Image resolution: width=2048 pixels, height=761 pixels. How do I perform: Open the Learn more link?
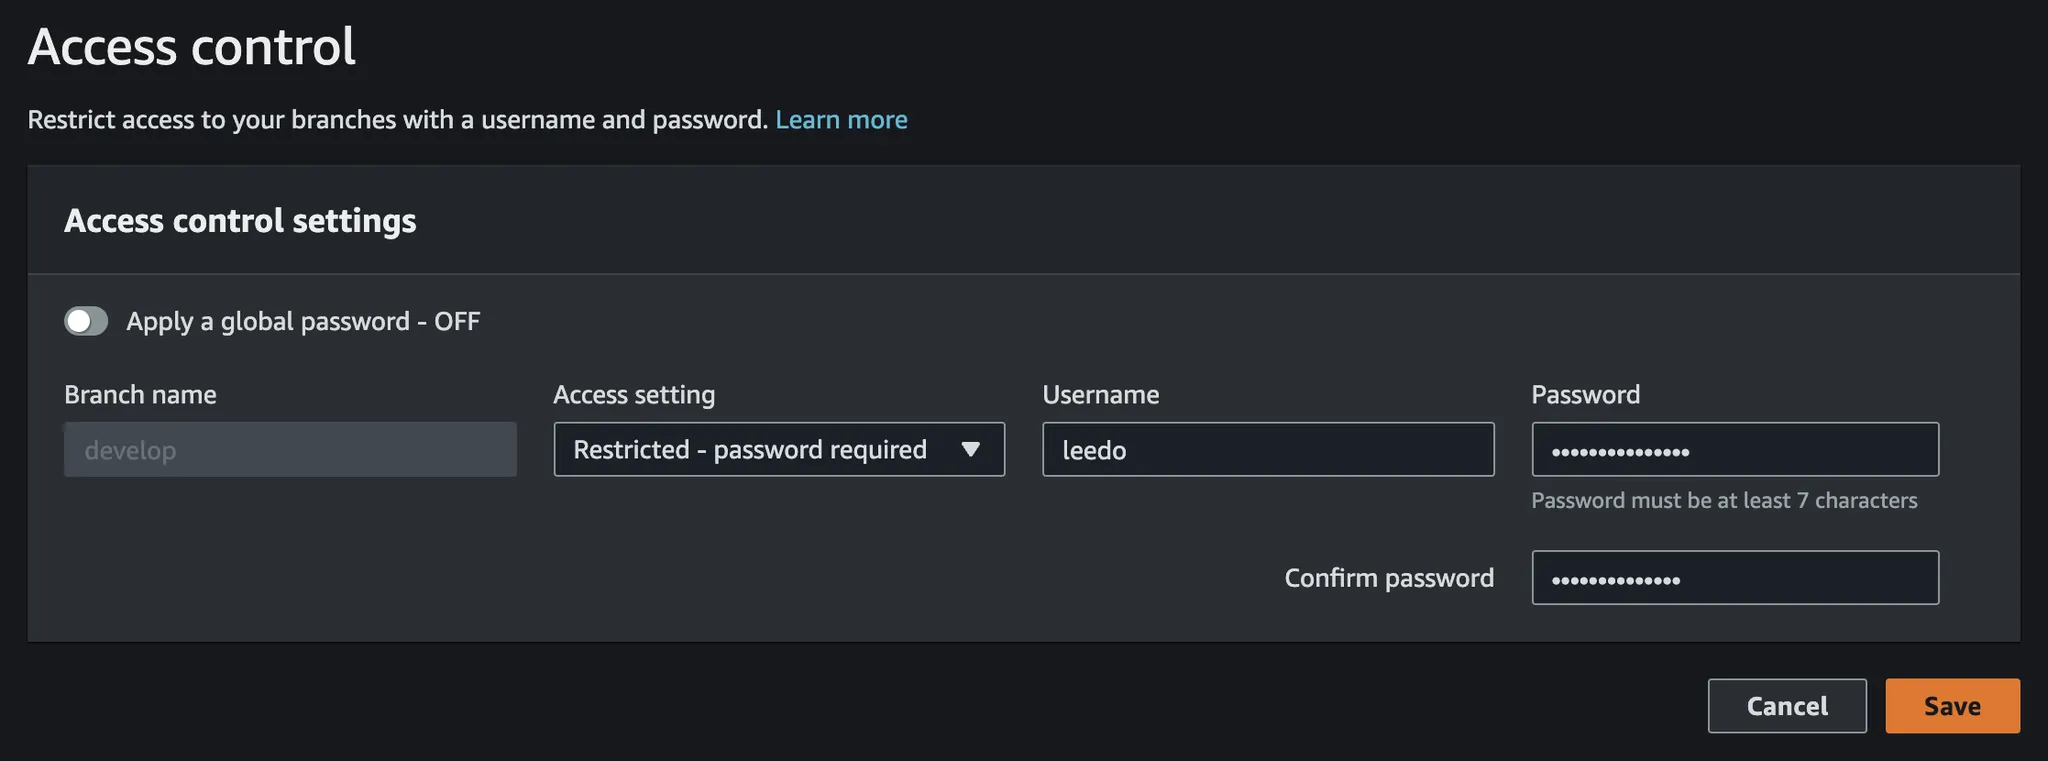tap(841, 120)
